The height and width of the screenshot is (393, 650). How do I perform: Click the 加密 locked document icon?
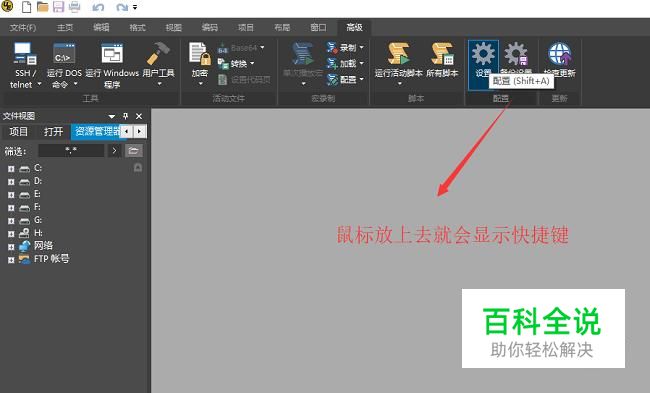[199, 54]
